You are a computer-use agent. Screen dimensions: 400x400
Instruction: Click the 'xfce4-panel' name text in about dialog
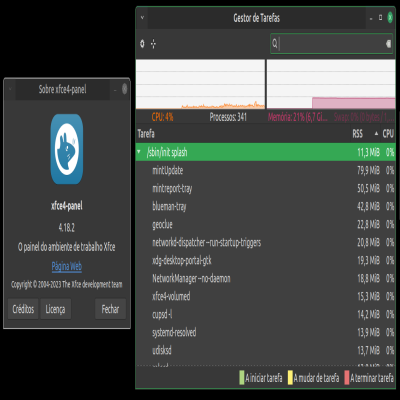(67, 206)
